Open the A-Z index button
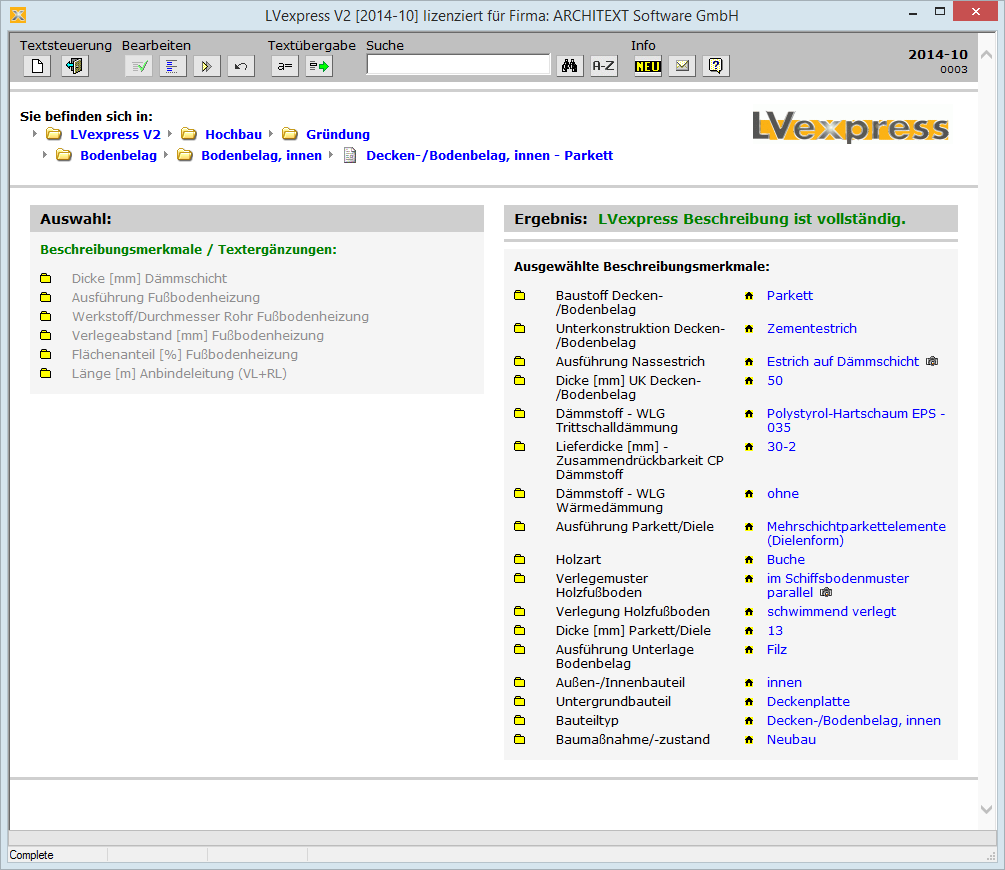The width and height of the screenshot is (1005, 870). pyautogui.click(x=604, y=66)
